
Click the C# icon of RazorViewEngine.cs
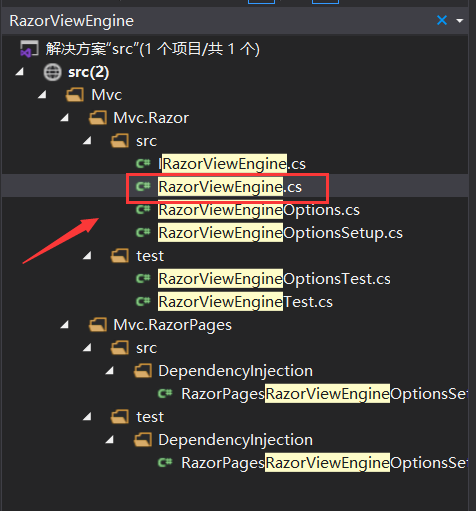[143, 186]
